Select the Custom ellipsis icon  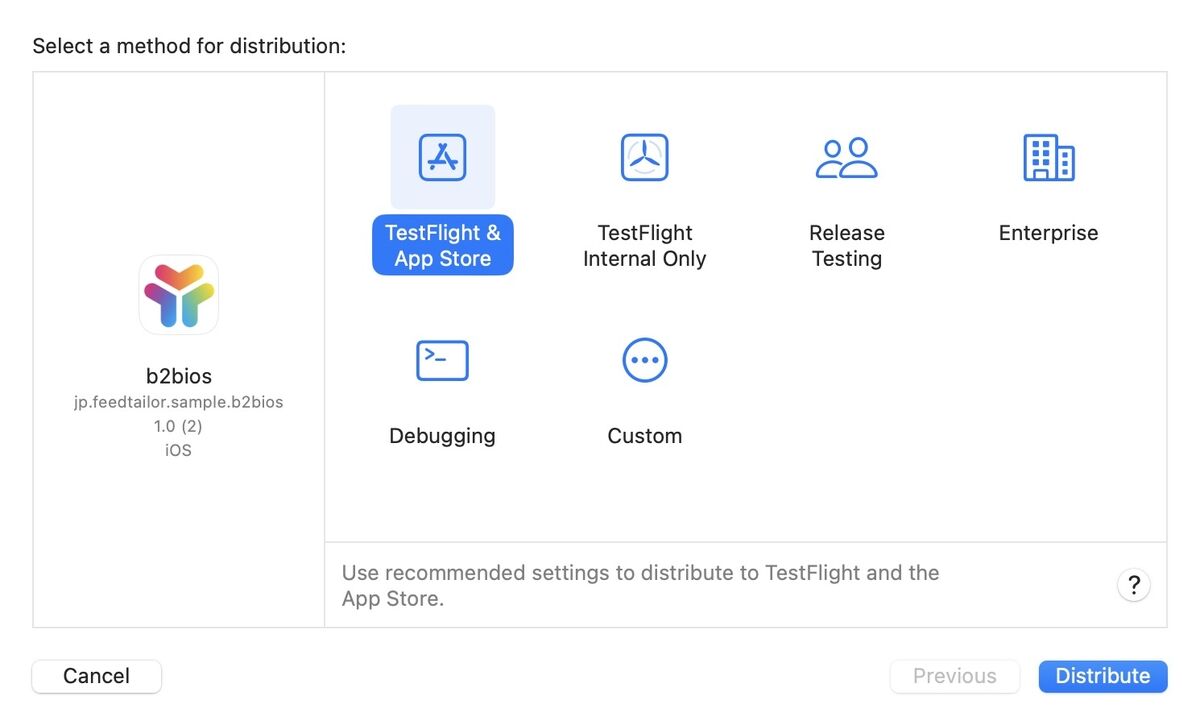pyautogui.click(x=645, y=360)
